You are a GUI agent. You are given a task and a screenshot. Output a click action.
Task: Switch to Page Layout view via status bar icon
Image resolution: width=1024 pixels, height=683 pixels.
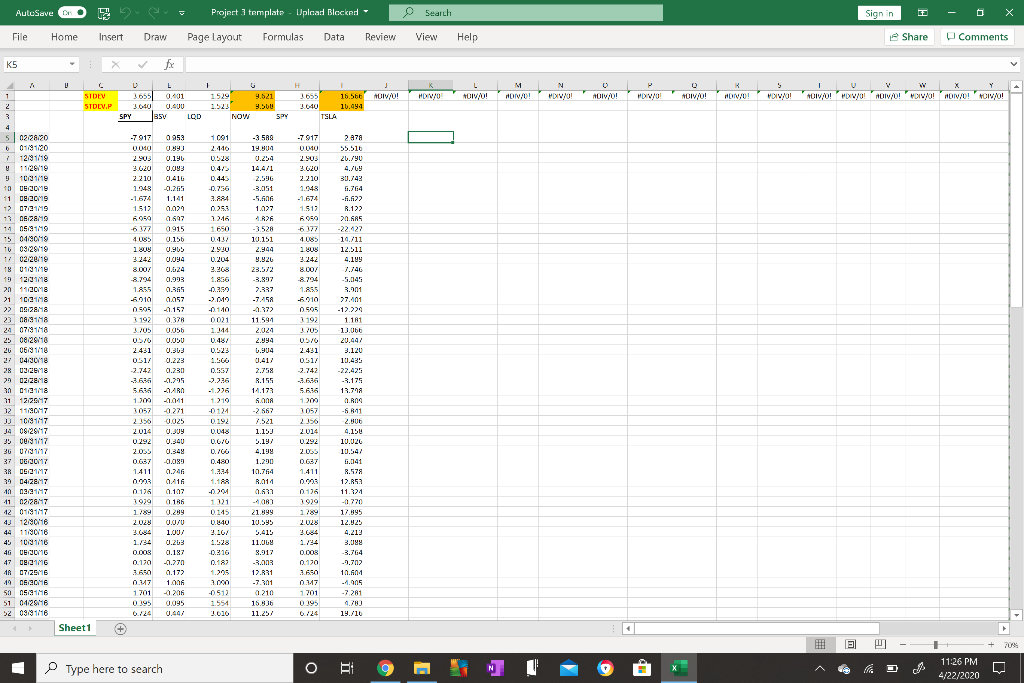click(851, 644)
